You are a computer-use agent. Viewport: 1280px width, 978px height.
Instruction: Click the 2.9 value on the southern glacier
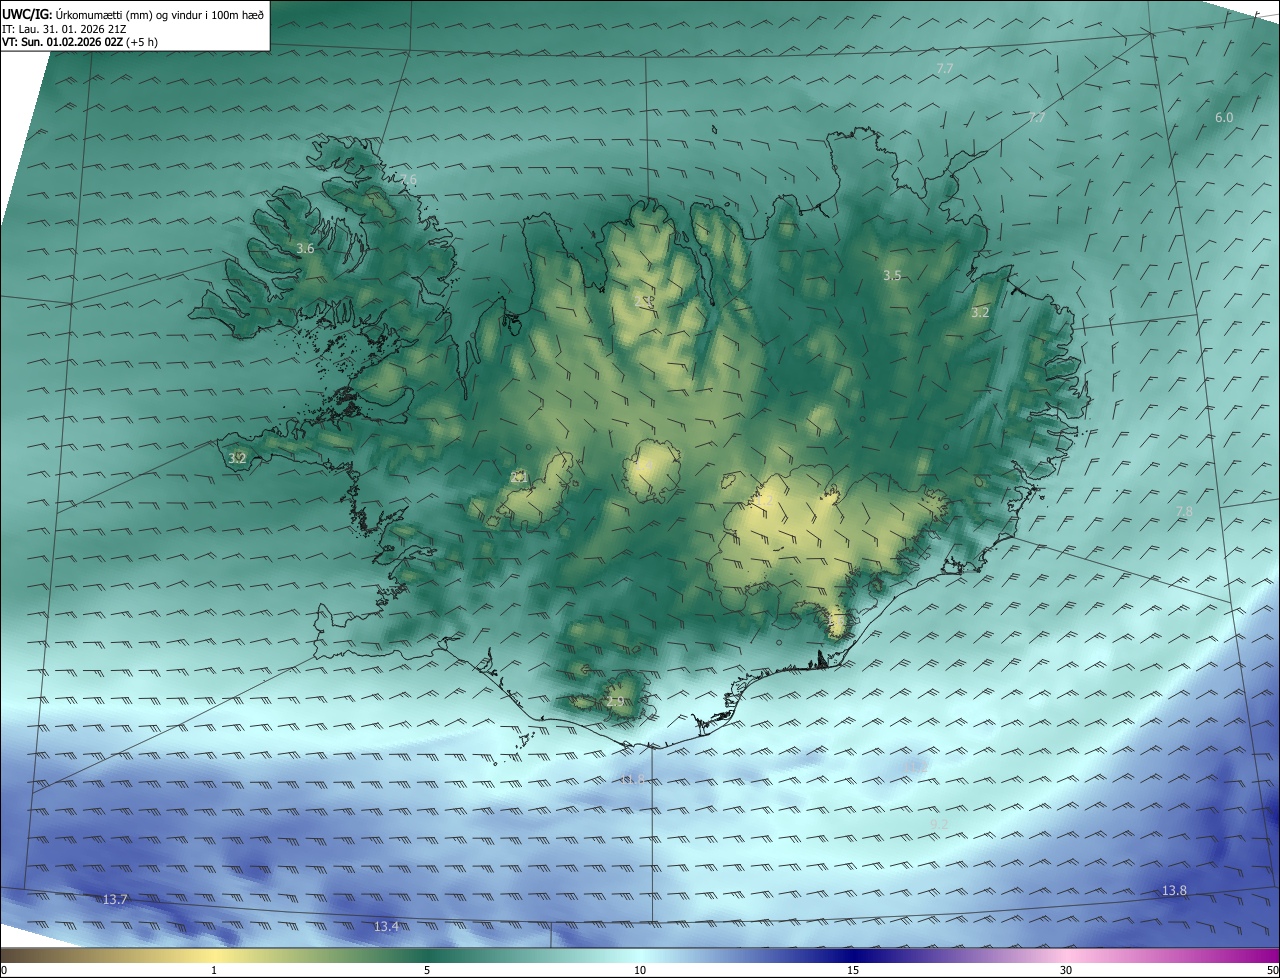(615, 702)
